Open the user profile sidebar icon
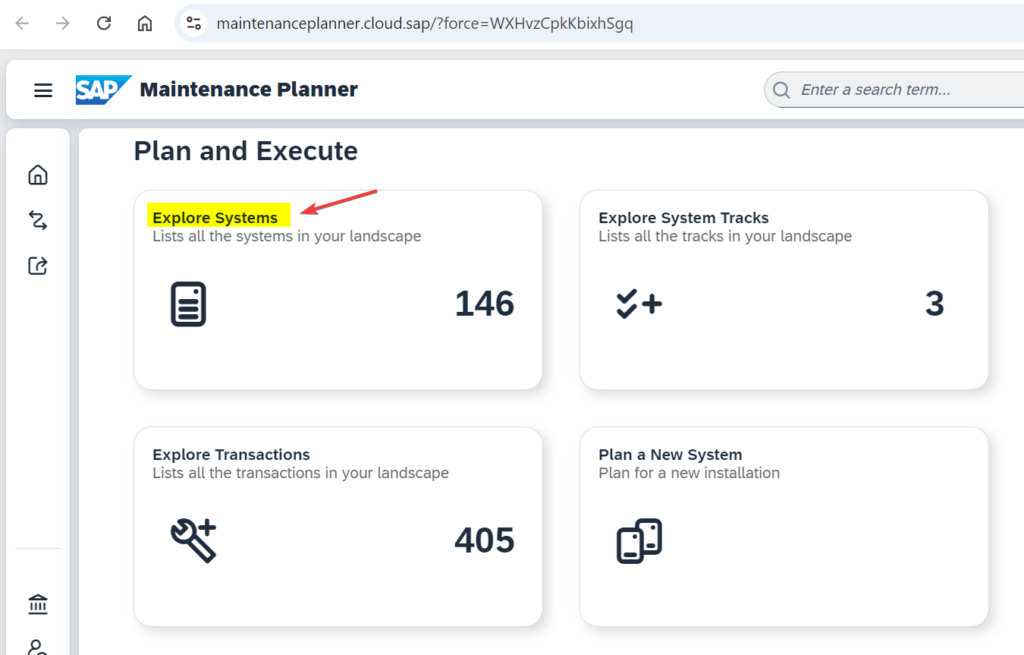The height and width of the screenshot is (655, 1024). click(x=38, y=647)
